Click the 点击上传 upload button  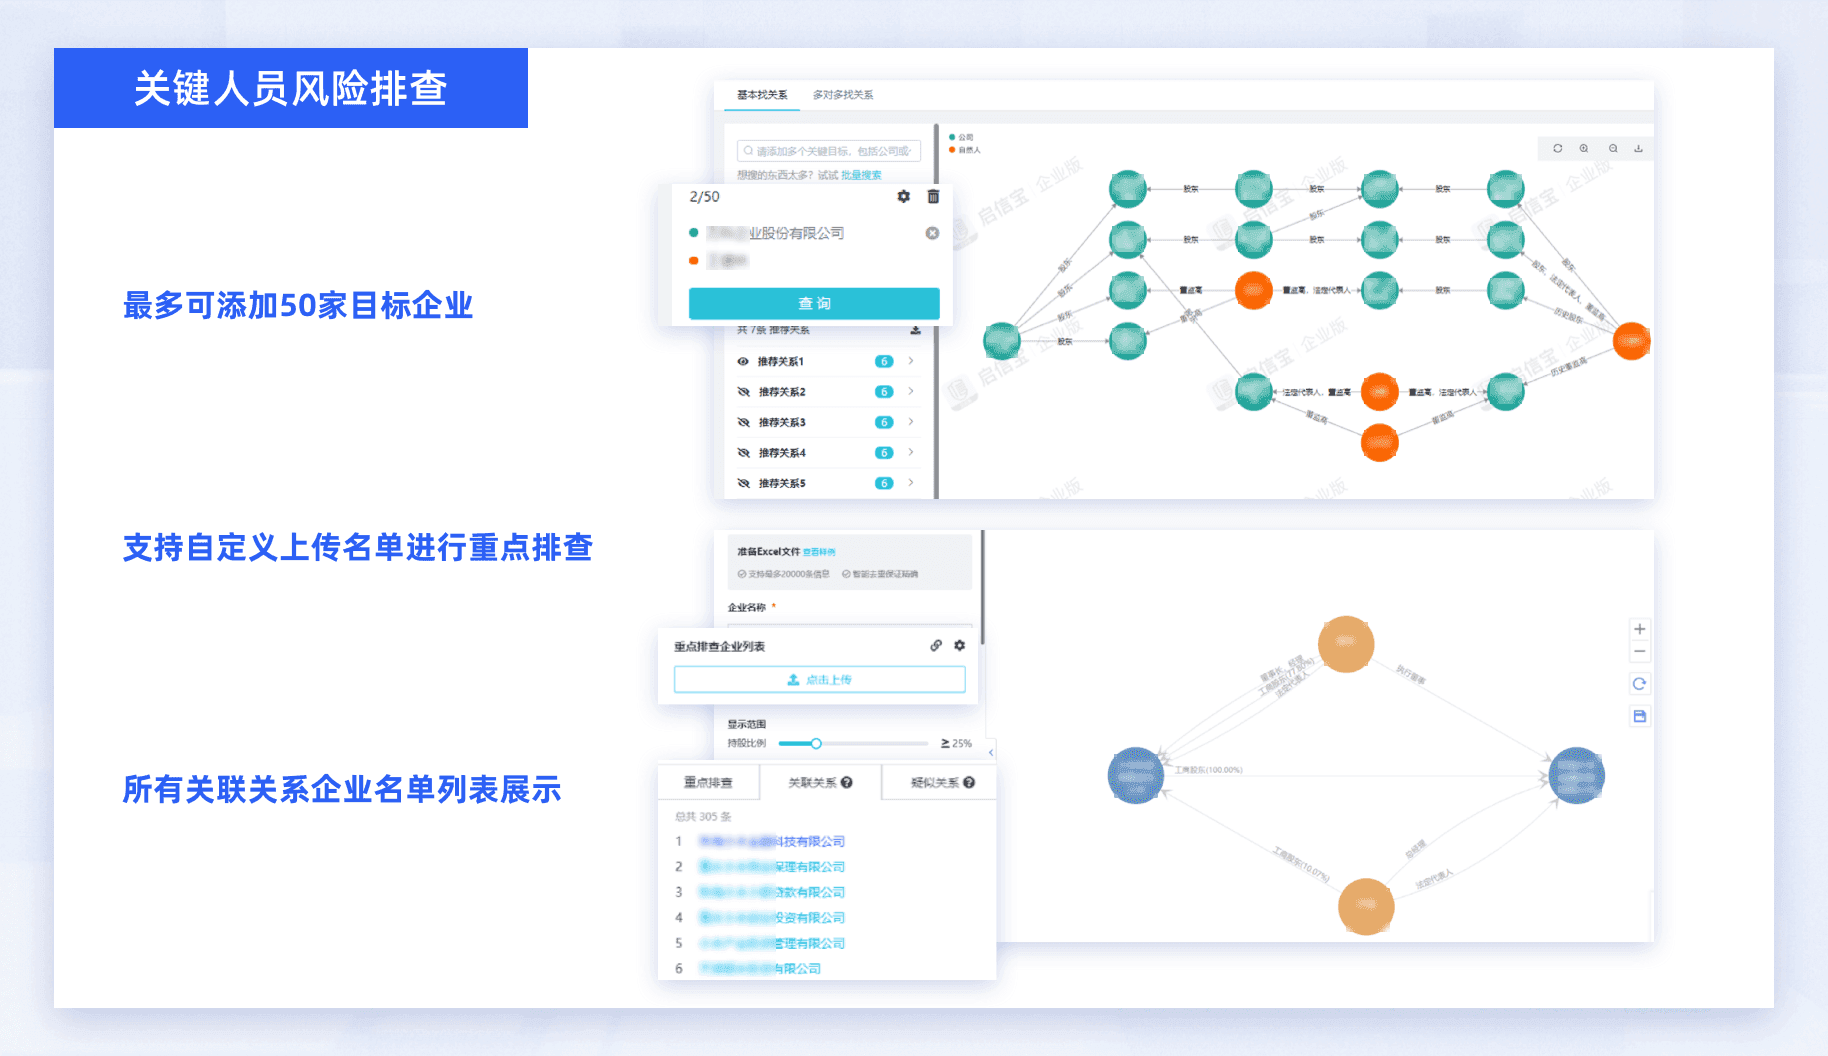tap(819, 680)
